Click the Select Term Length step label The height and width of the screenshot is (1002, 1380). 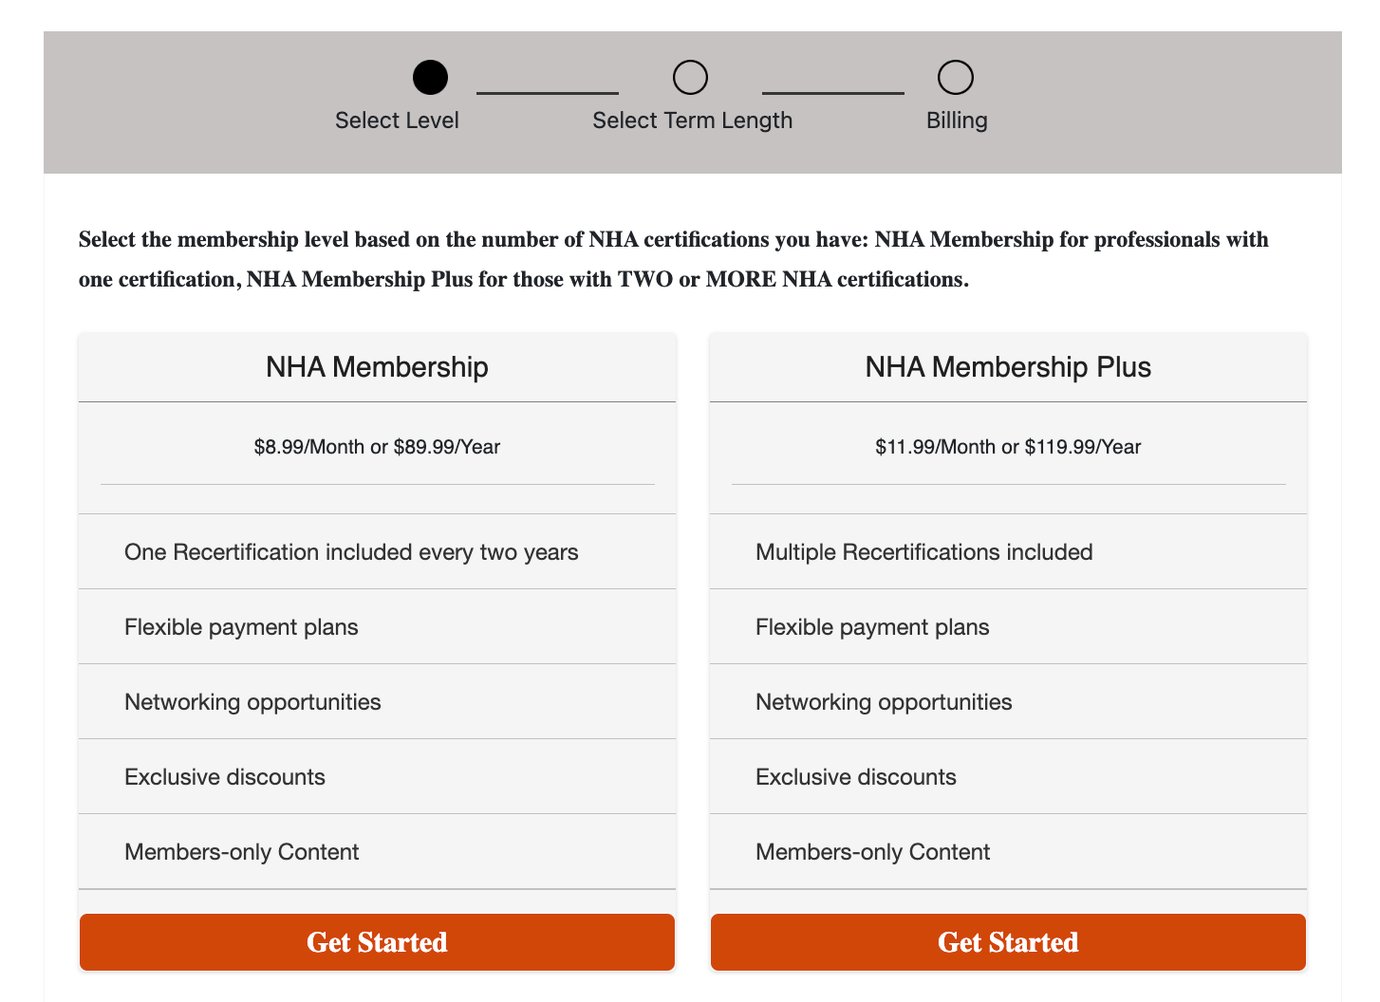click(692, 120)
